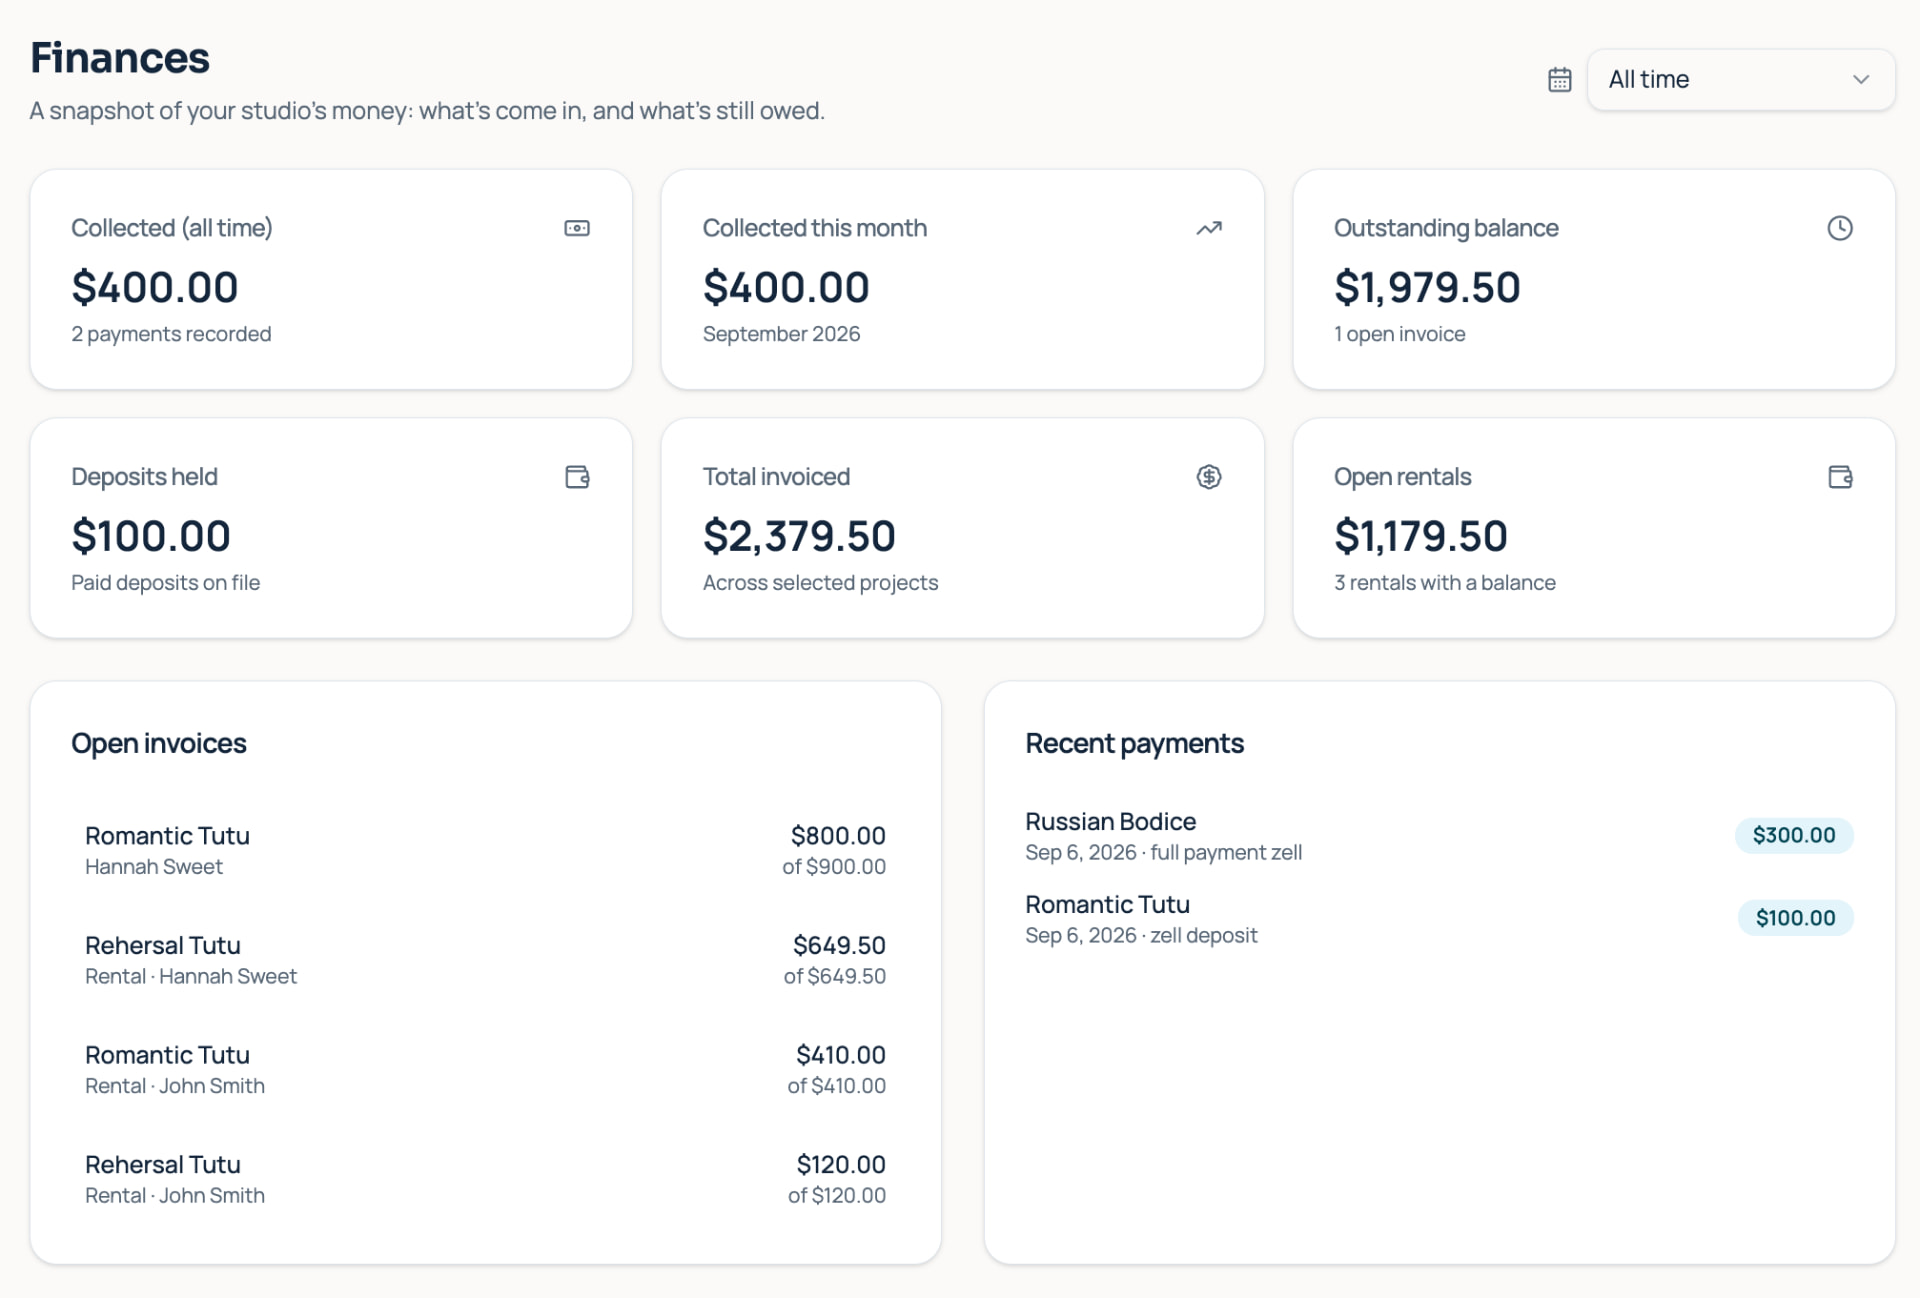Click the $300.00 payment badge
1920x1298 pixels.
[1794, 835]
